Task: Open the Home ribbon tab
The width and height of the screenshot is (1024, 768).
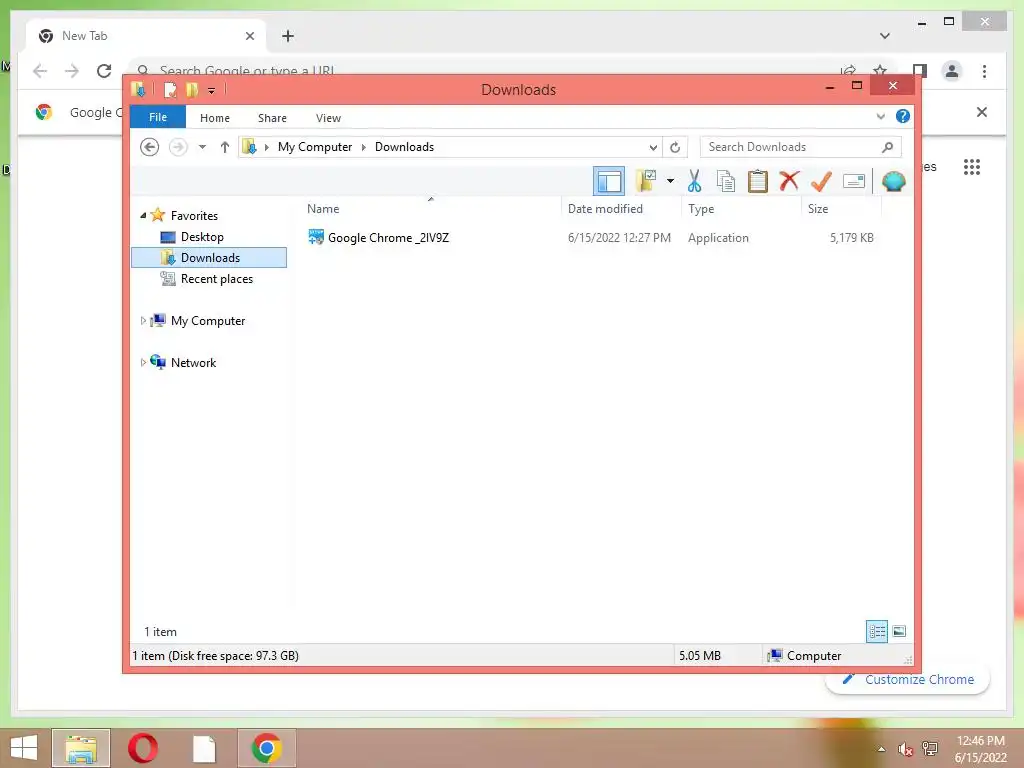Action: point(215,118)
